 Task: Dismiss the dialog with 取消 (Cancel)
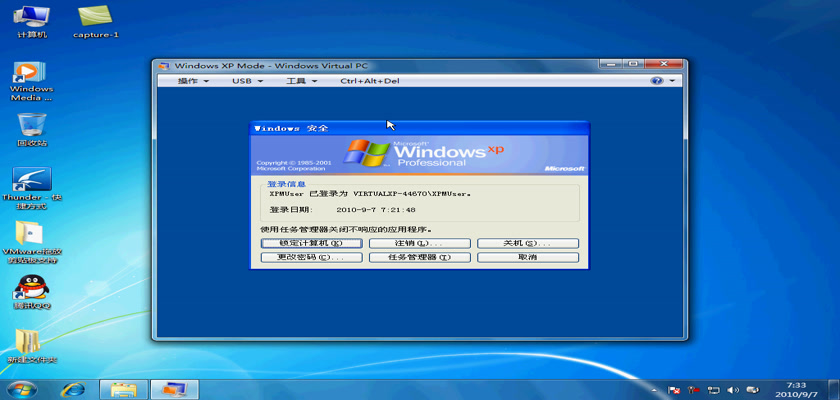point(527,257)
